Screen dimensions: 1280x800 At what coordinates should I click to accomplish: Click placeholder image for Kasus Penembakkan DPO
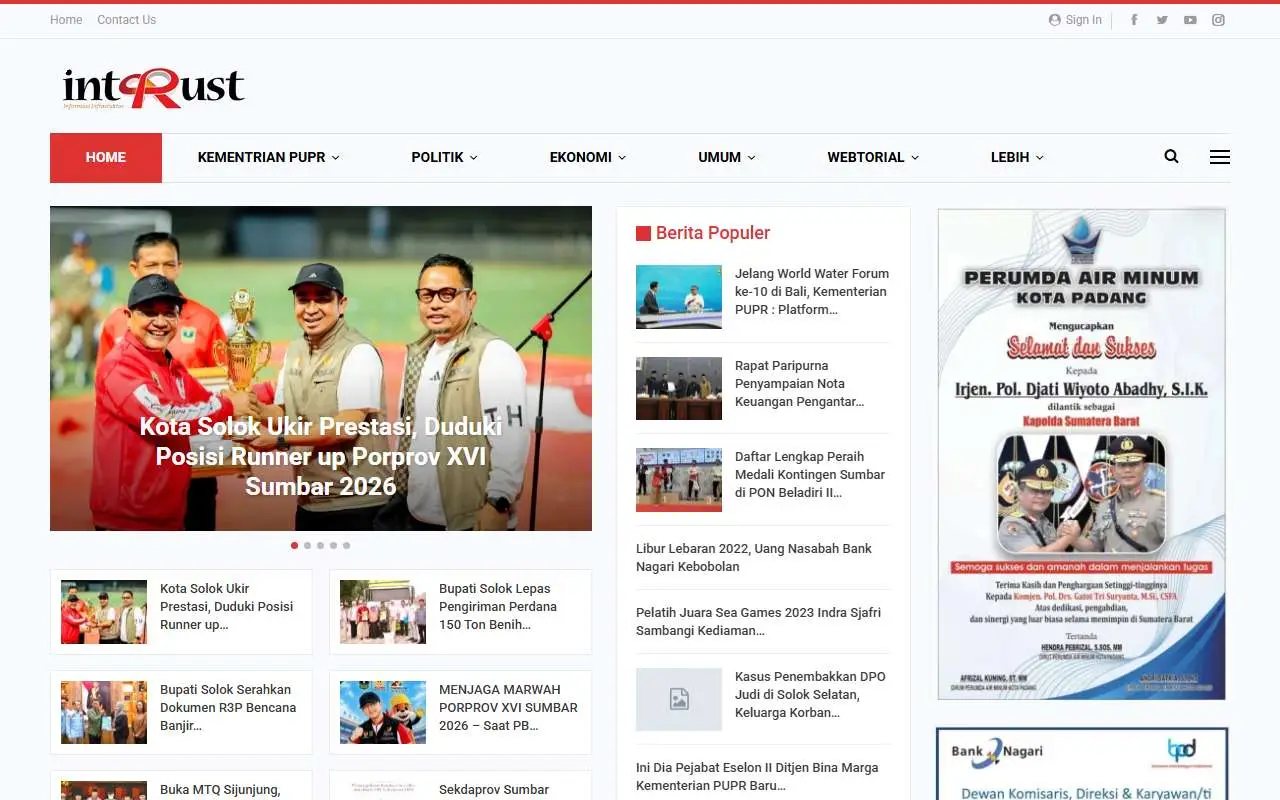(x=679, y=699)
